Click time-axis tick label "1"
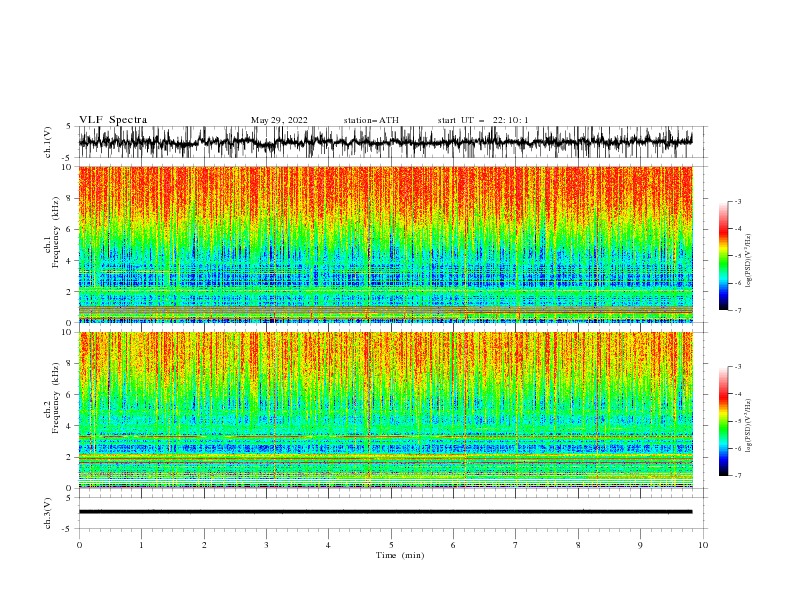792x612 pixels. 141,545
